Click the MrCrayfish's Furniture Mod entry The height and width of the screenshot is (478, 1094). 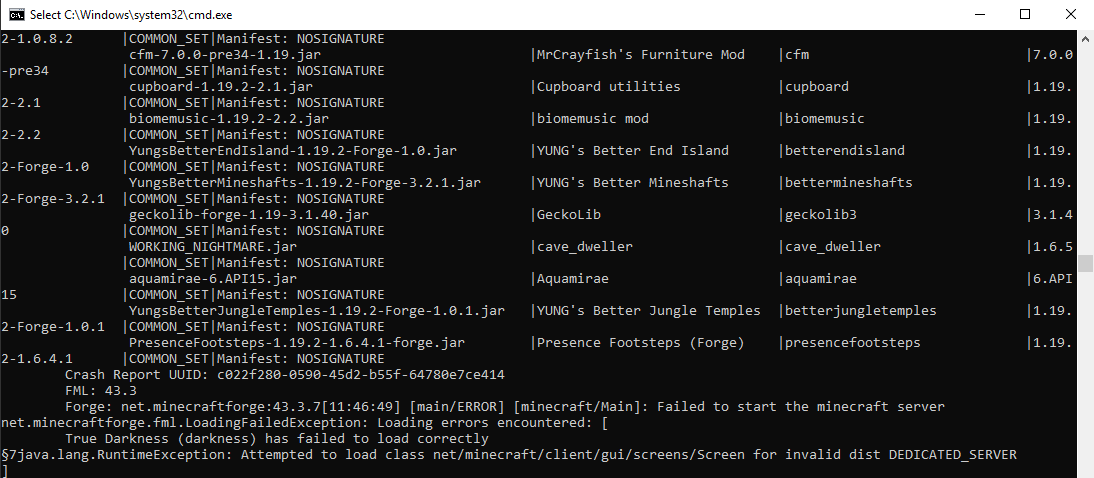(x=641, y=55)
